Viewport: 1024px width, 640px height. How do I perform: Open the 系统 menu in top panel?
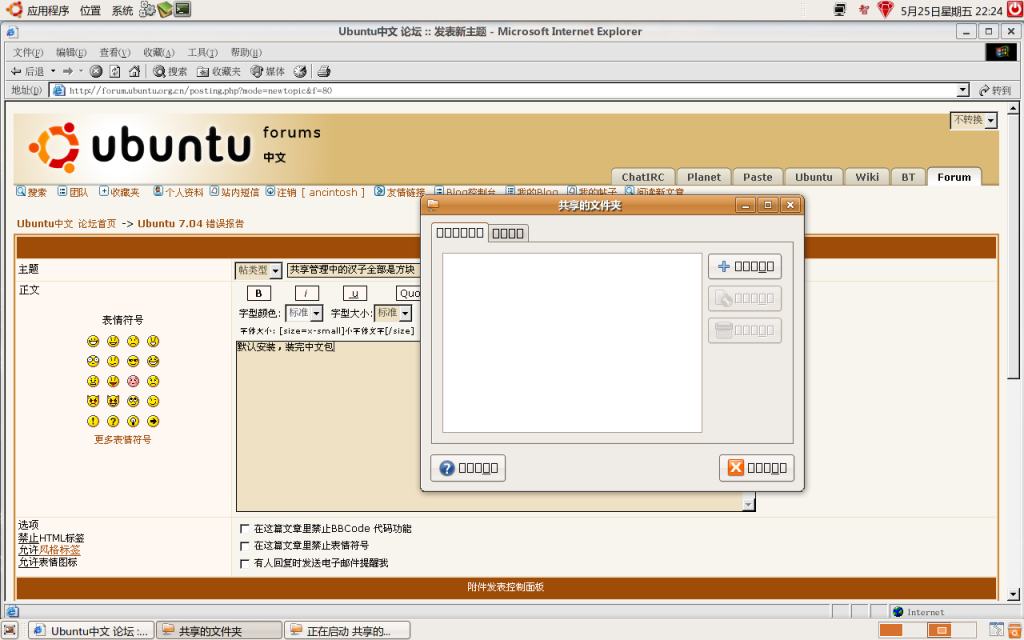pos(122,10)
